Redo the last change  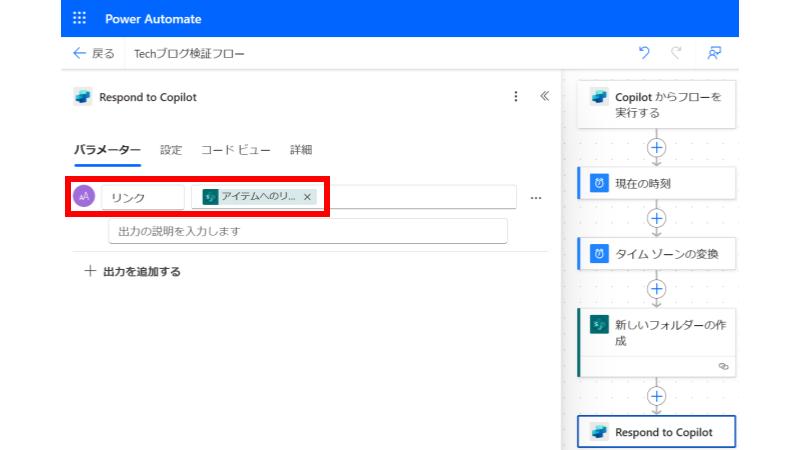(676, 53)
